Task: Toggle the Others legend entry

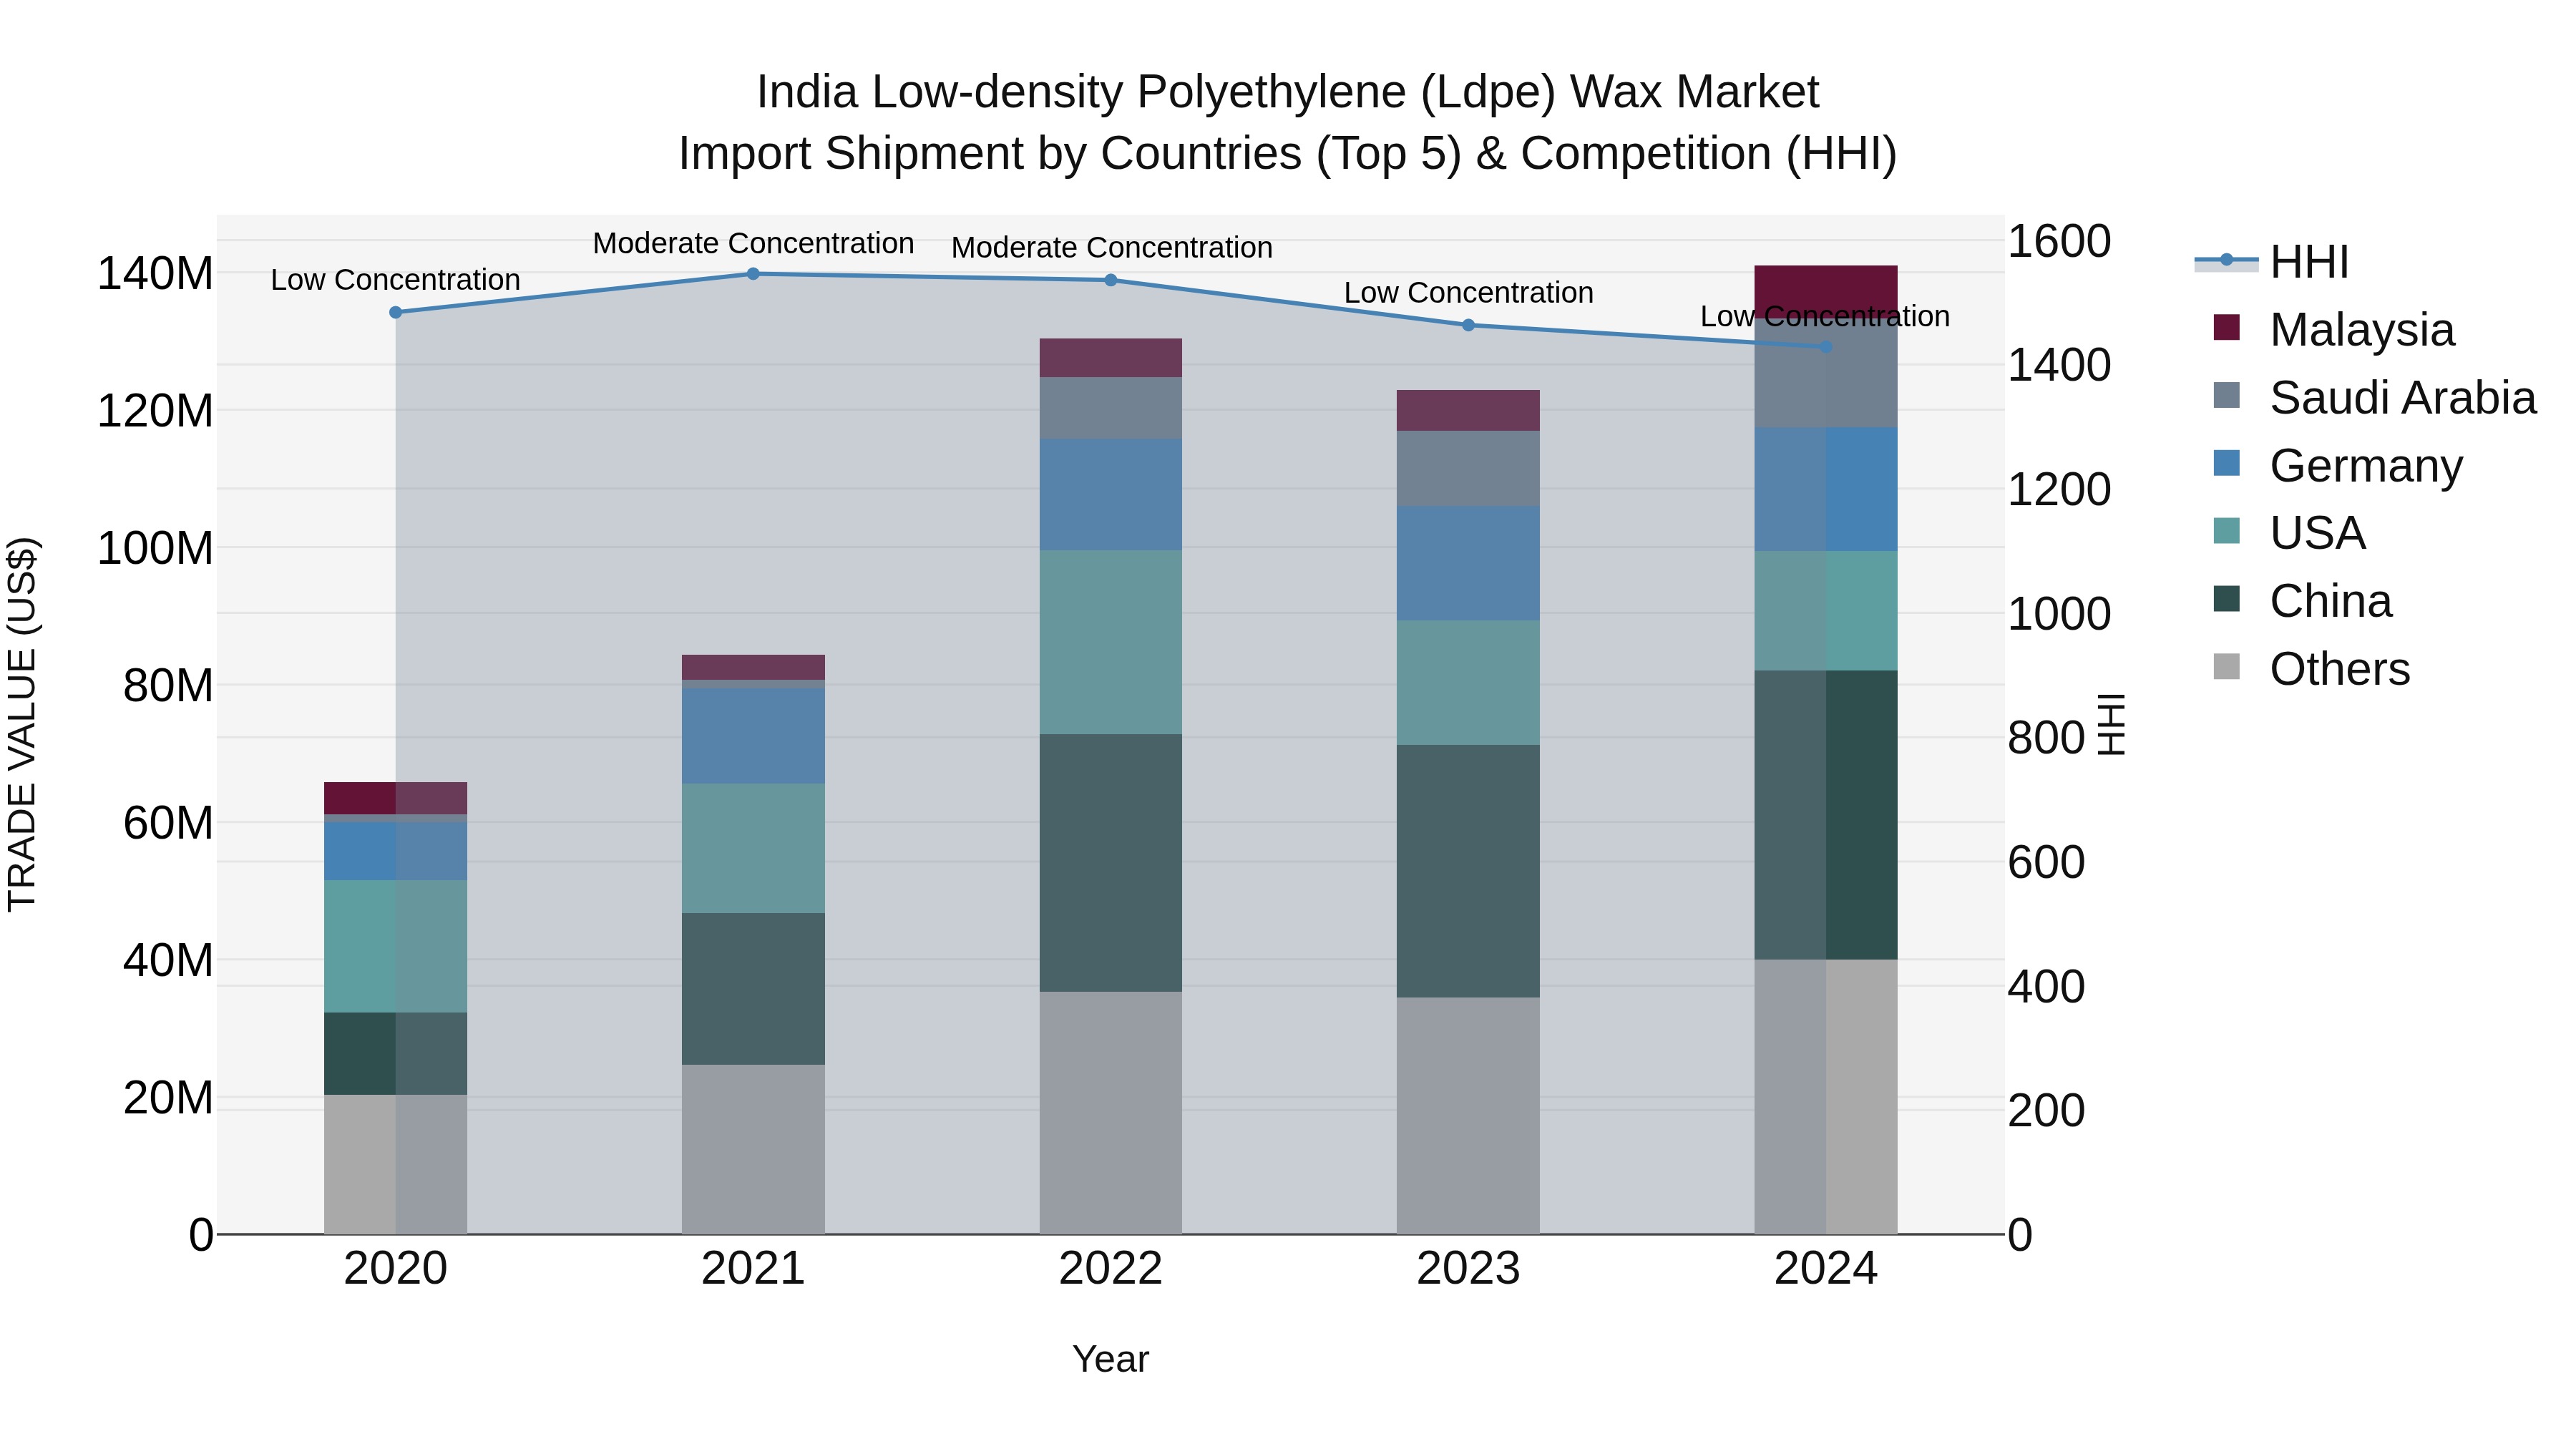Action: (x=2311, y=669)
